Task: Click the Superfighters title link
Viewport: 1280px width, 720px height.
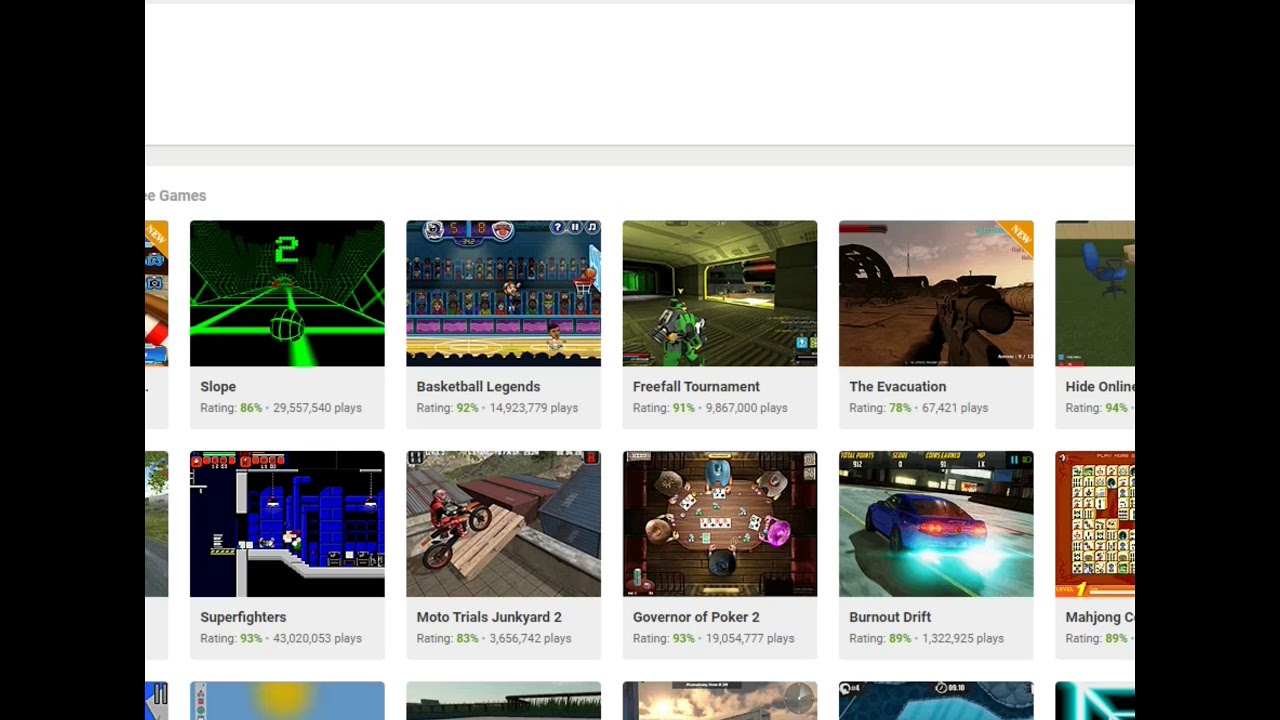Action: (x=243, y=617)
